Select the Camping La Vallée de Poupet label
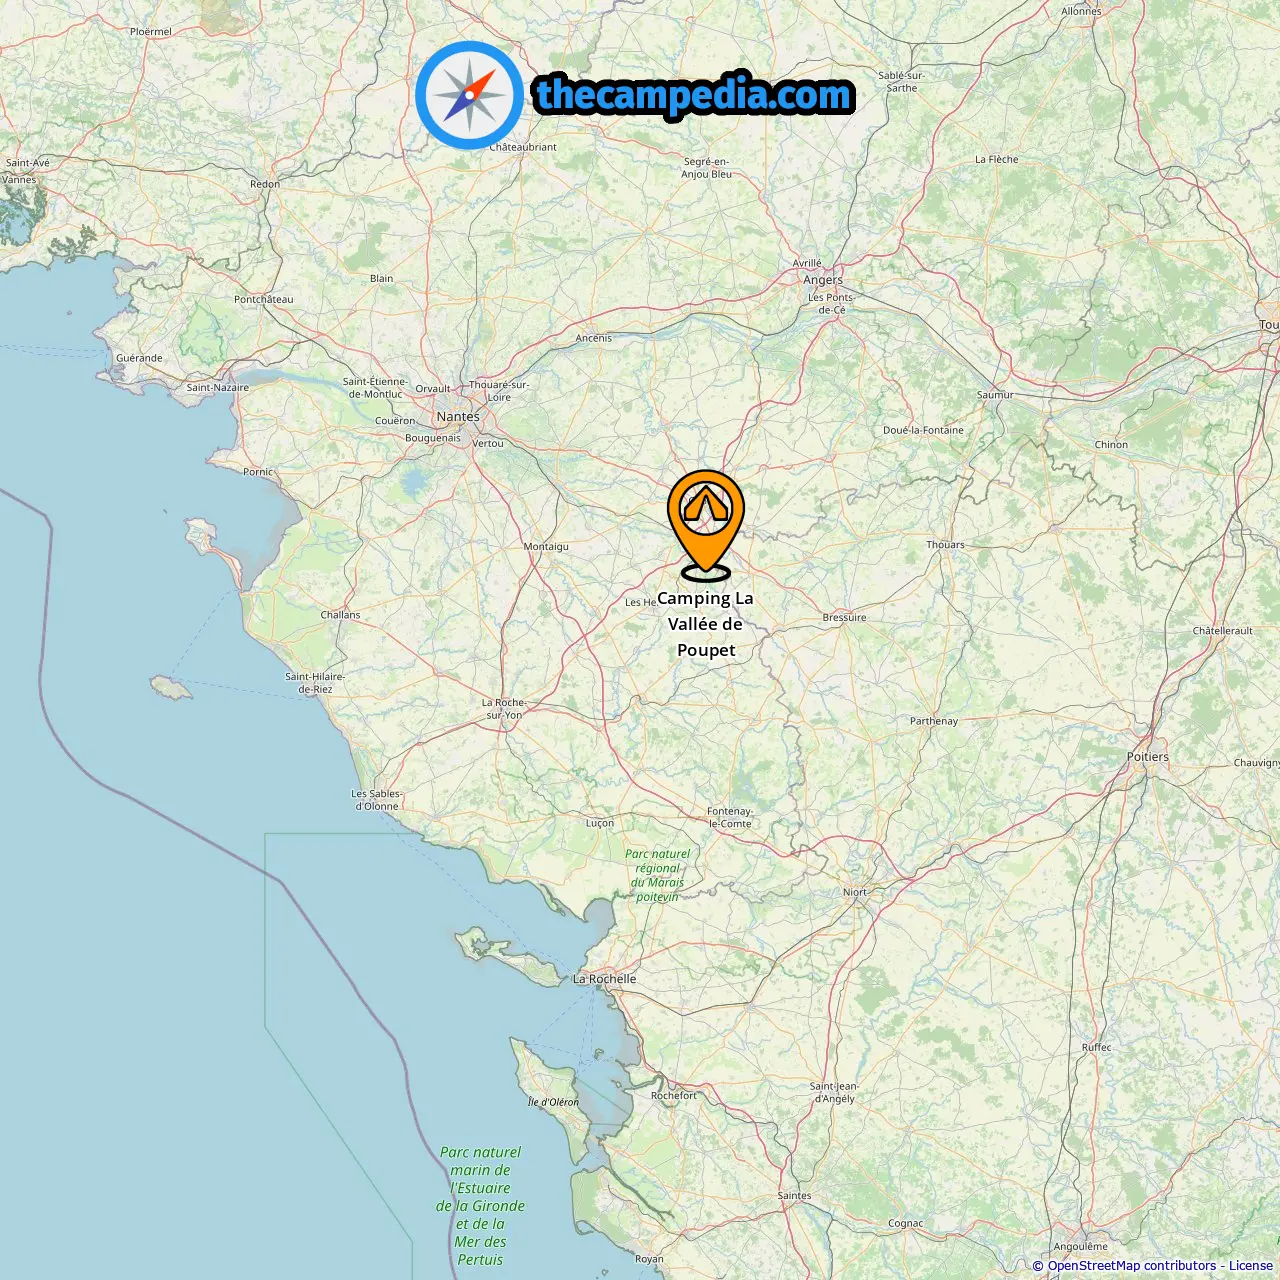1280x1280 pixels. pyautogui.click(x=706, y=624)
